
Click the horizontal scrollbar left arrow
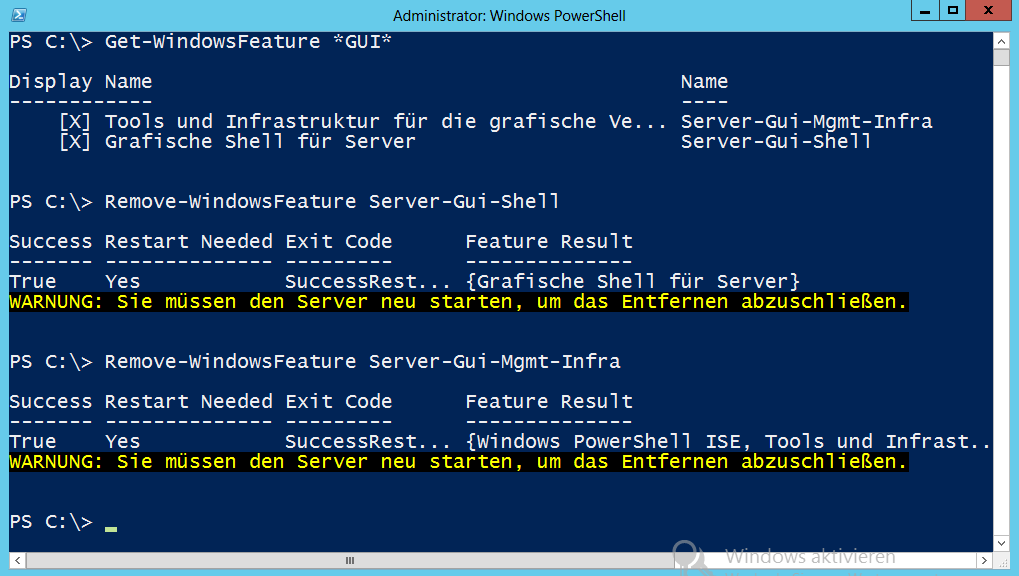pos(18,560)
